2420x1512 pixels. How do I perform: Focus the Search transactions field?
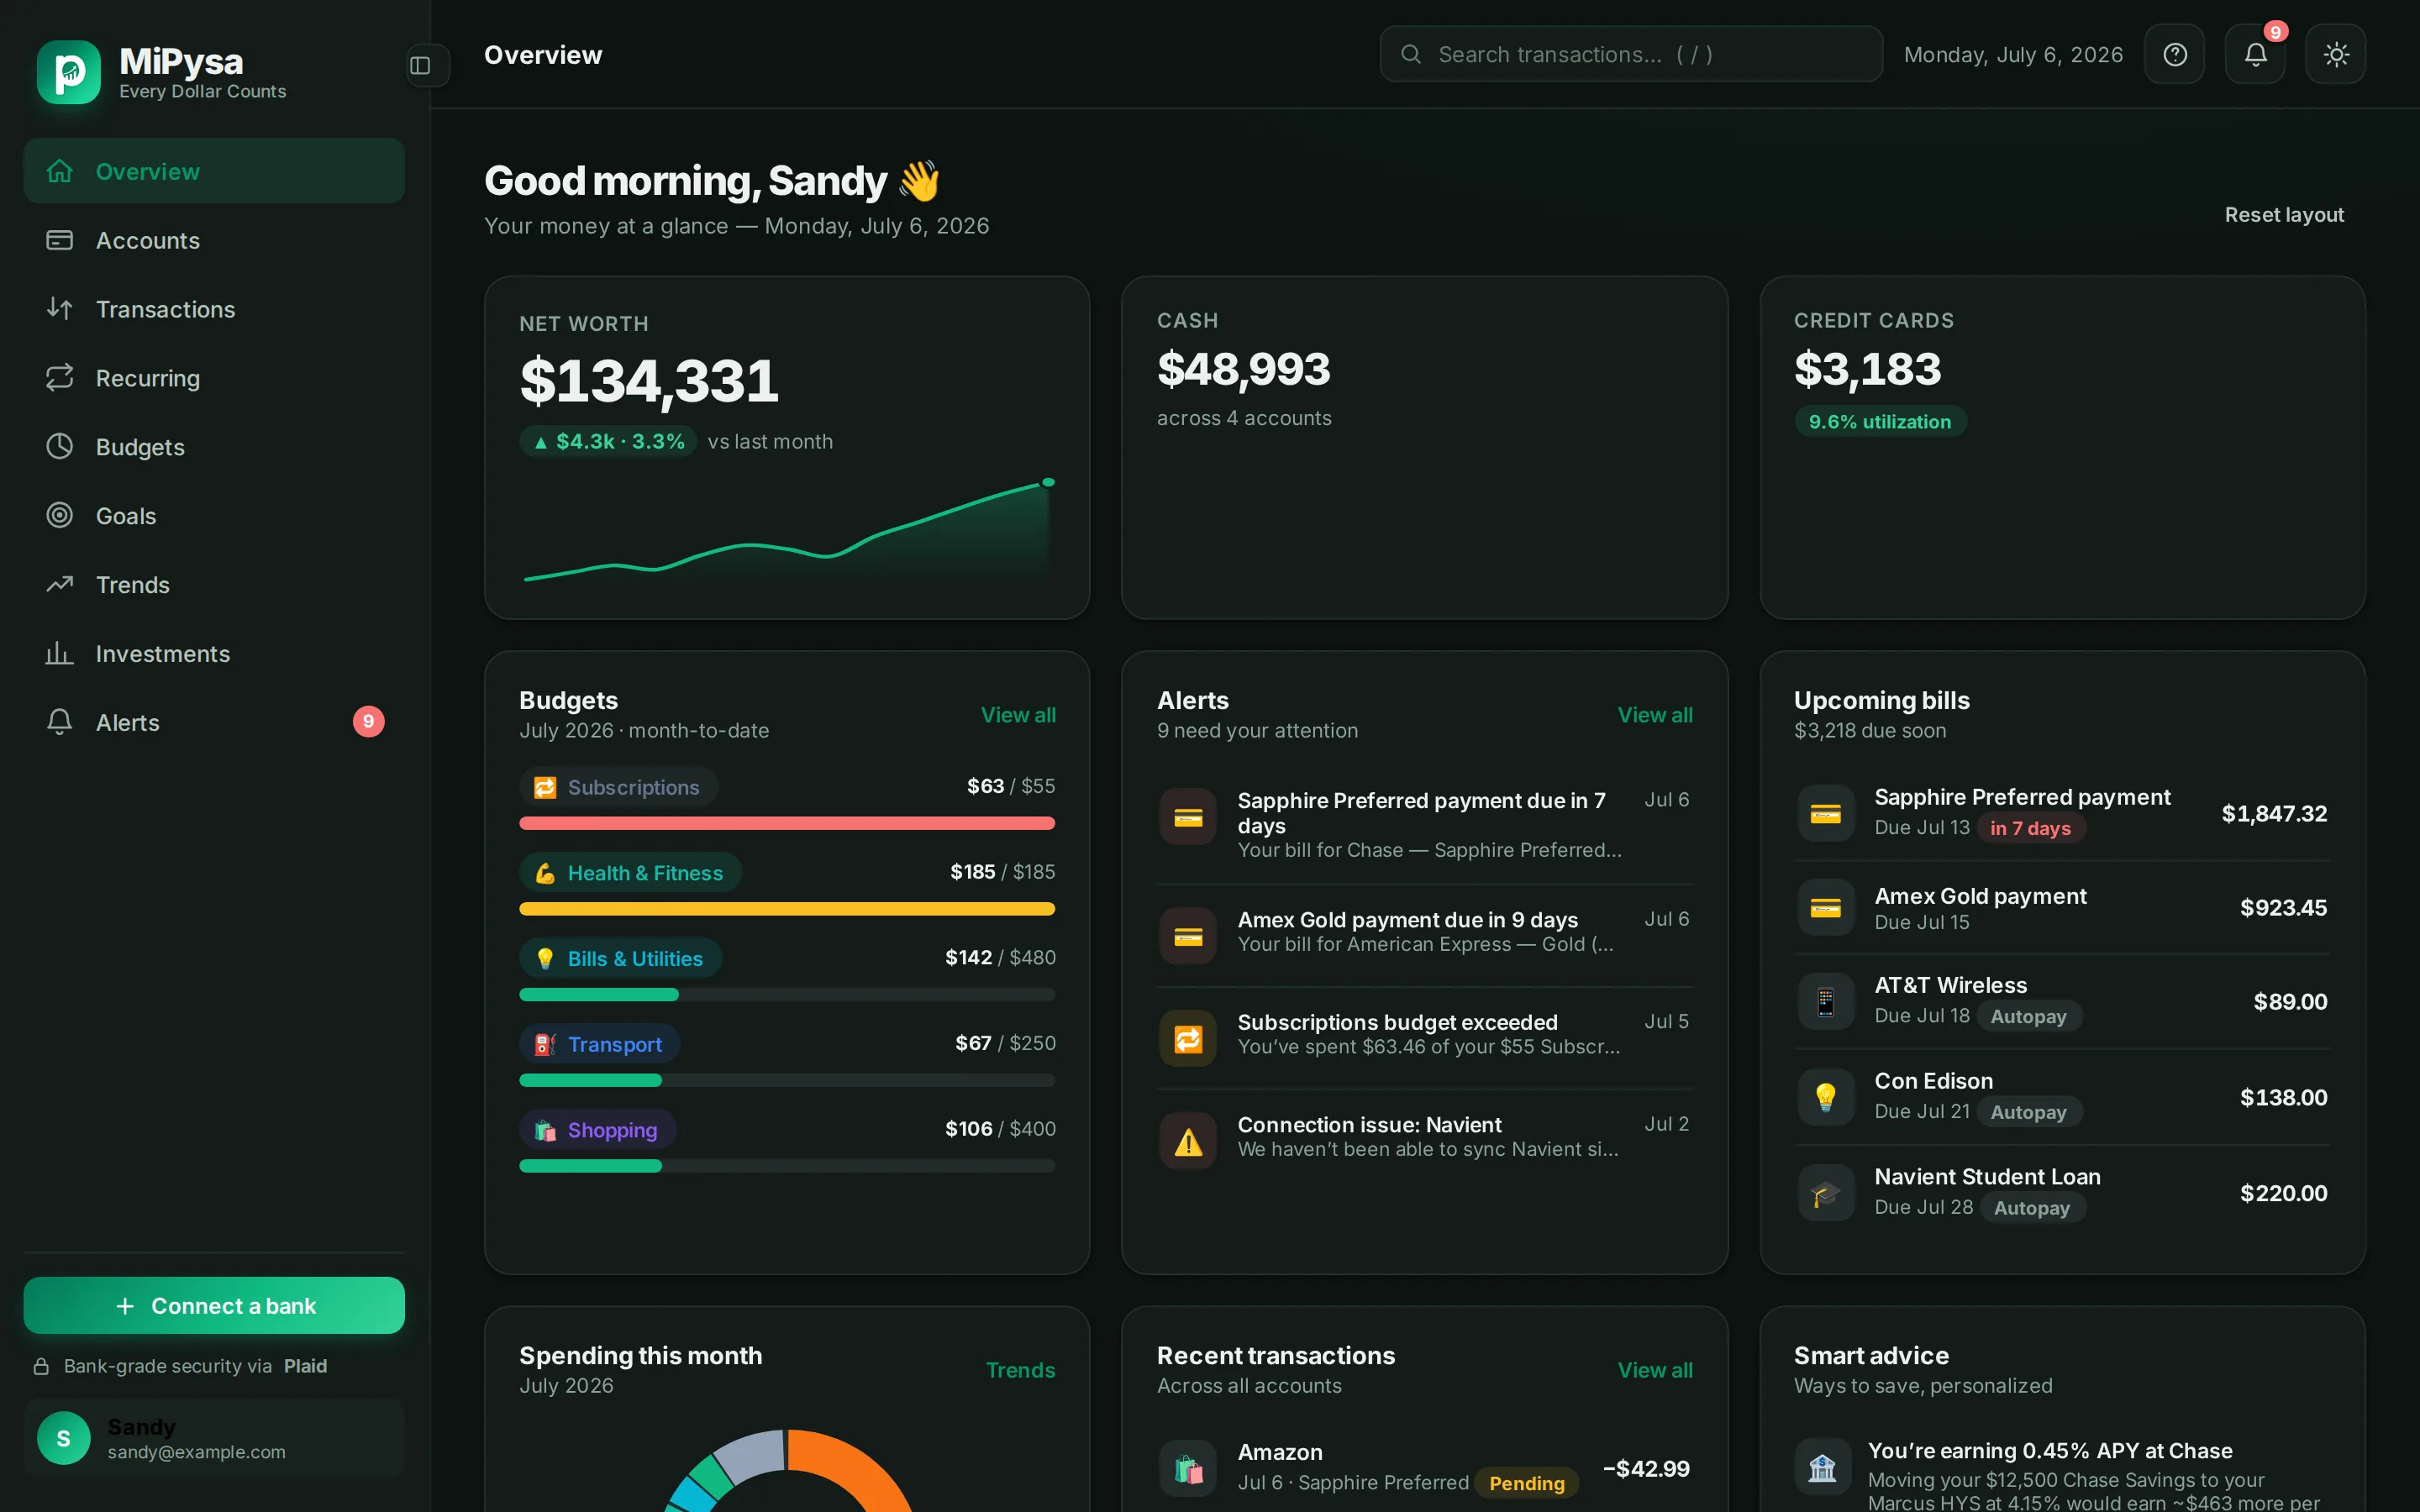click(x=1631, y=54)
